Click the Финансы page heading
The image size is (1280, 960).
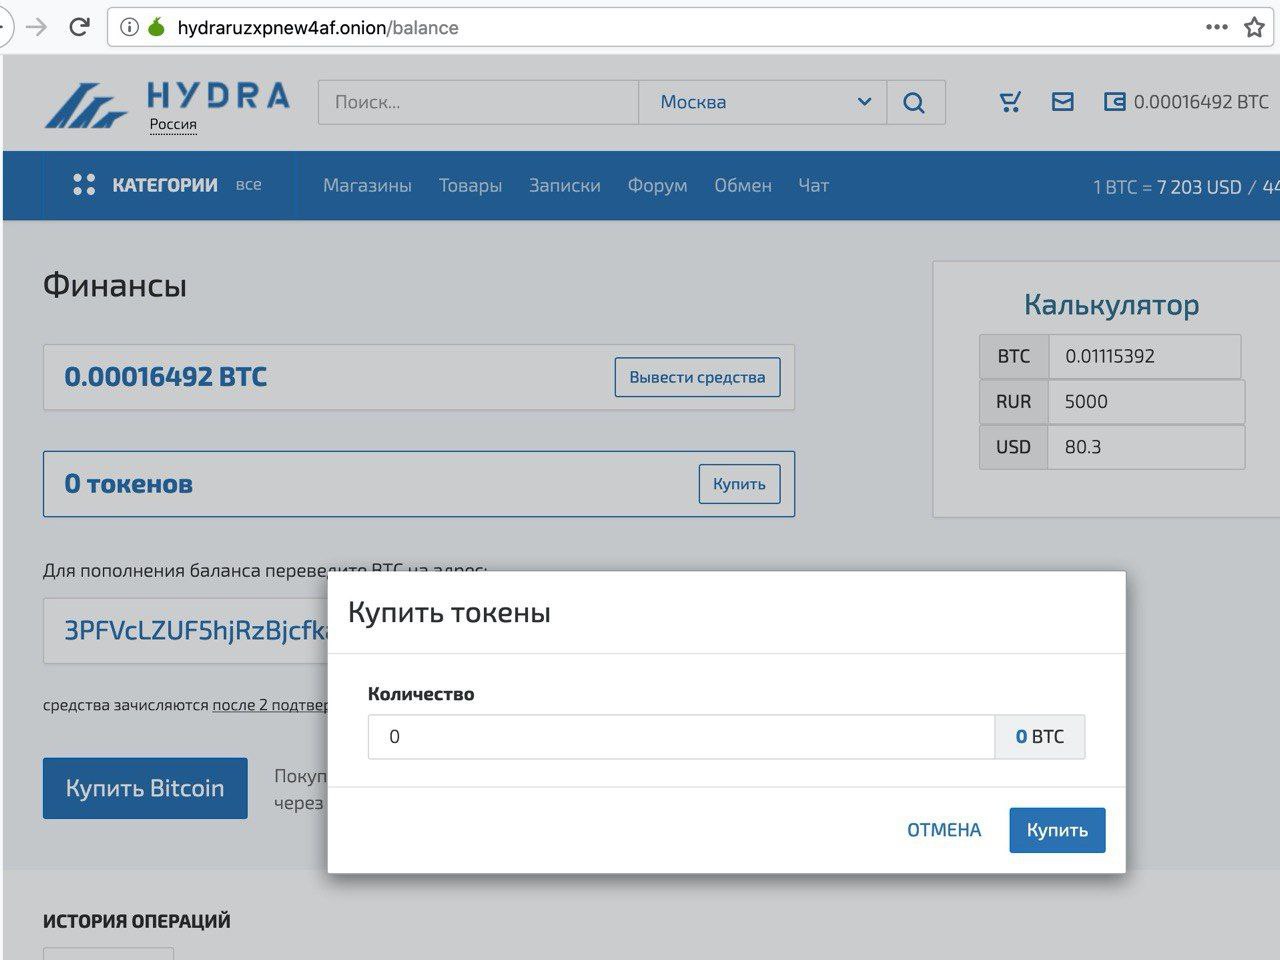(115, 286)
